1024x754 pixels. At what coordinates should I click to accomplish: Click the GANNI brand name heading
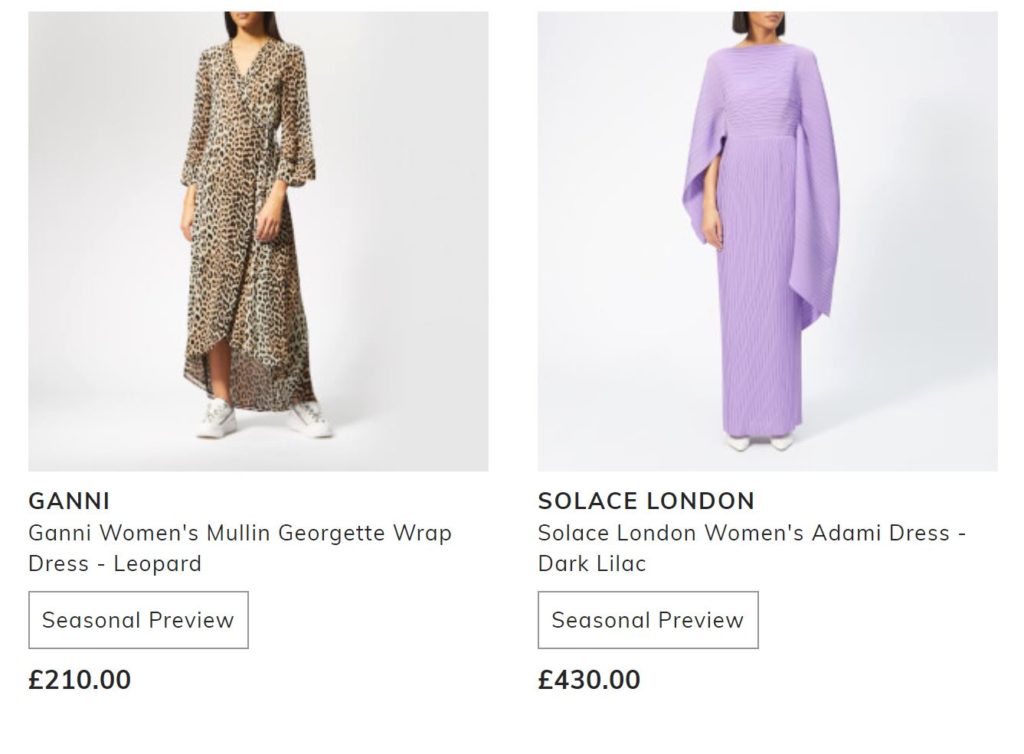coord(69,501)
